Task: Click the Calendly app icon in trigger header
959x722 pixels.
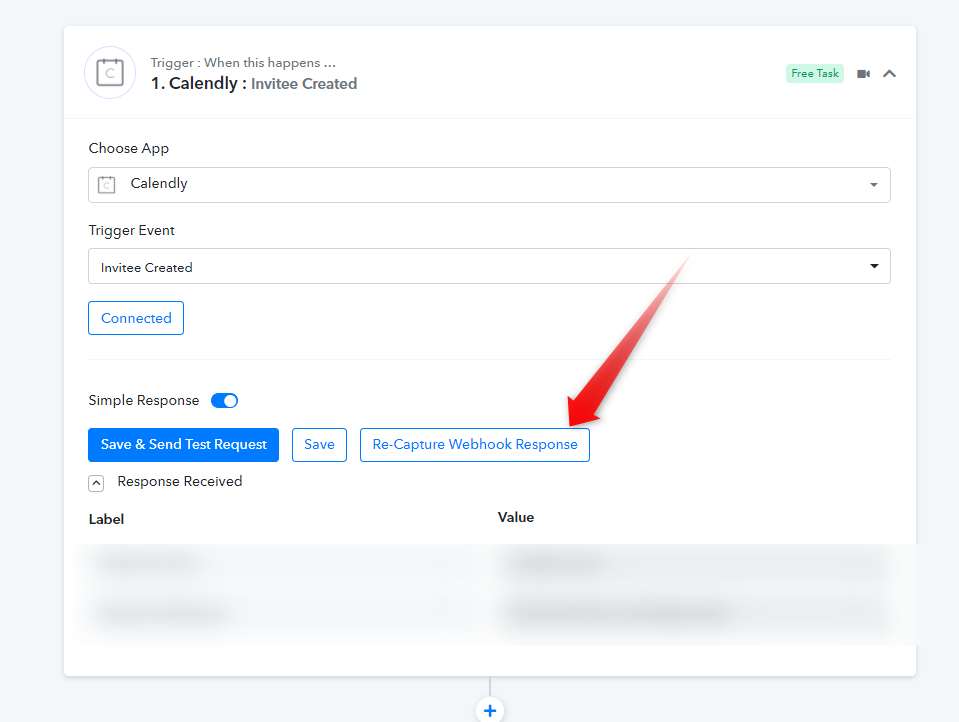Action: click(x=110, y=73)
